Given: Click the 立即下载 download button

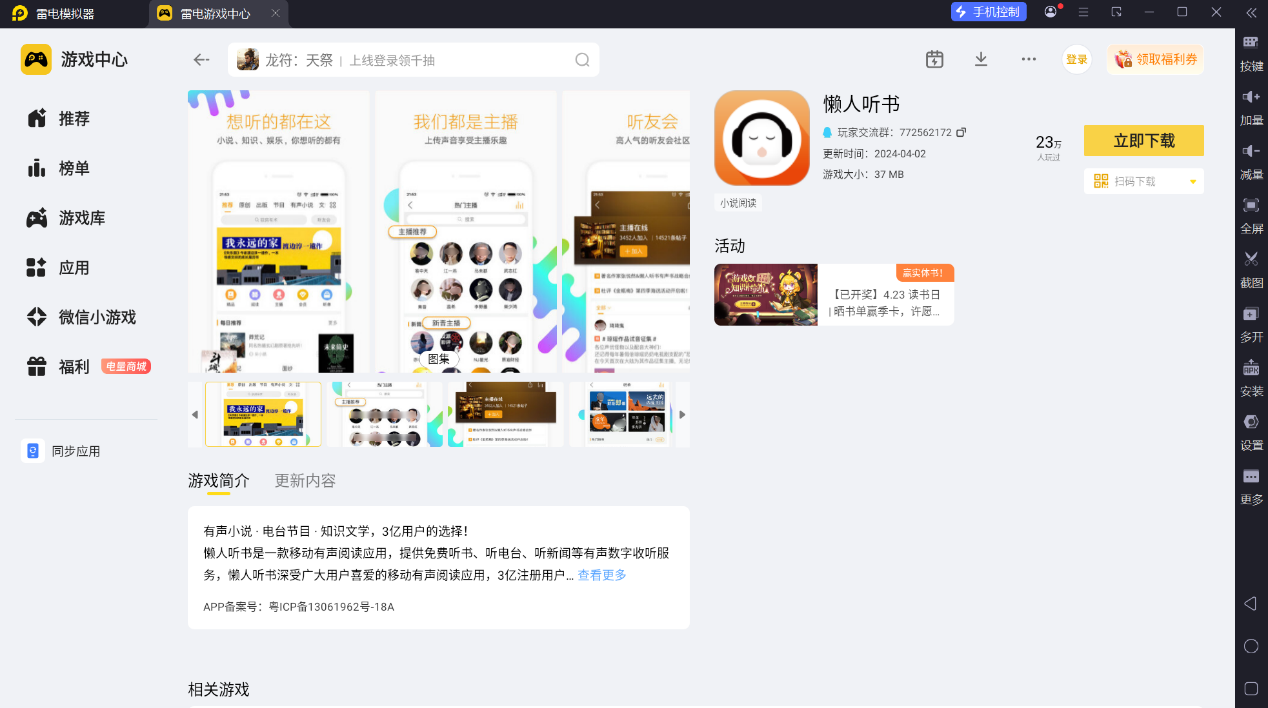Looking at the screenshot, I should coord(1144,141).
